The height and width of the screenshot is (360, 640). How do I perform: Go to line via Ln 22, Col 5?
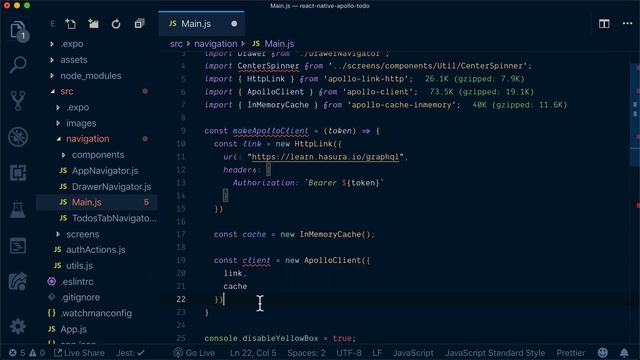[x=253, y=353]
